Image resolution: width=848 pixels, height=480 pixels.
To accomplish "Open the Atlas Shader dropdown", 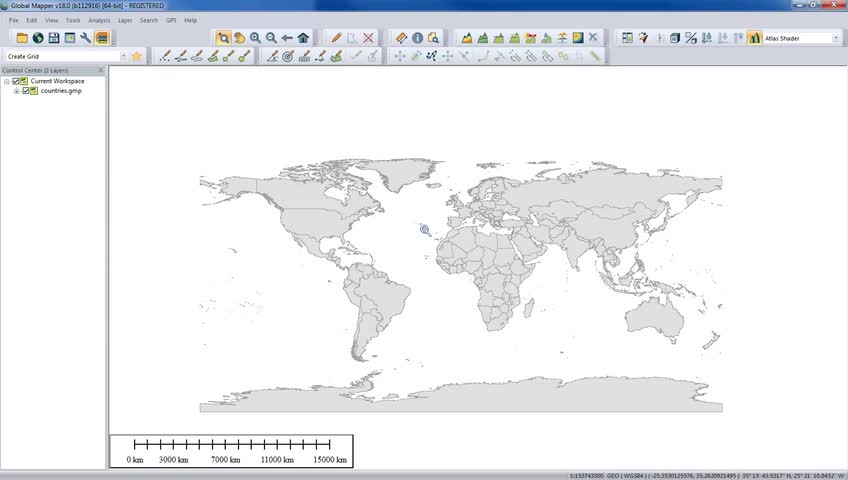I will click(x=836, y=38).
